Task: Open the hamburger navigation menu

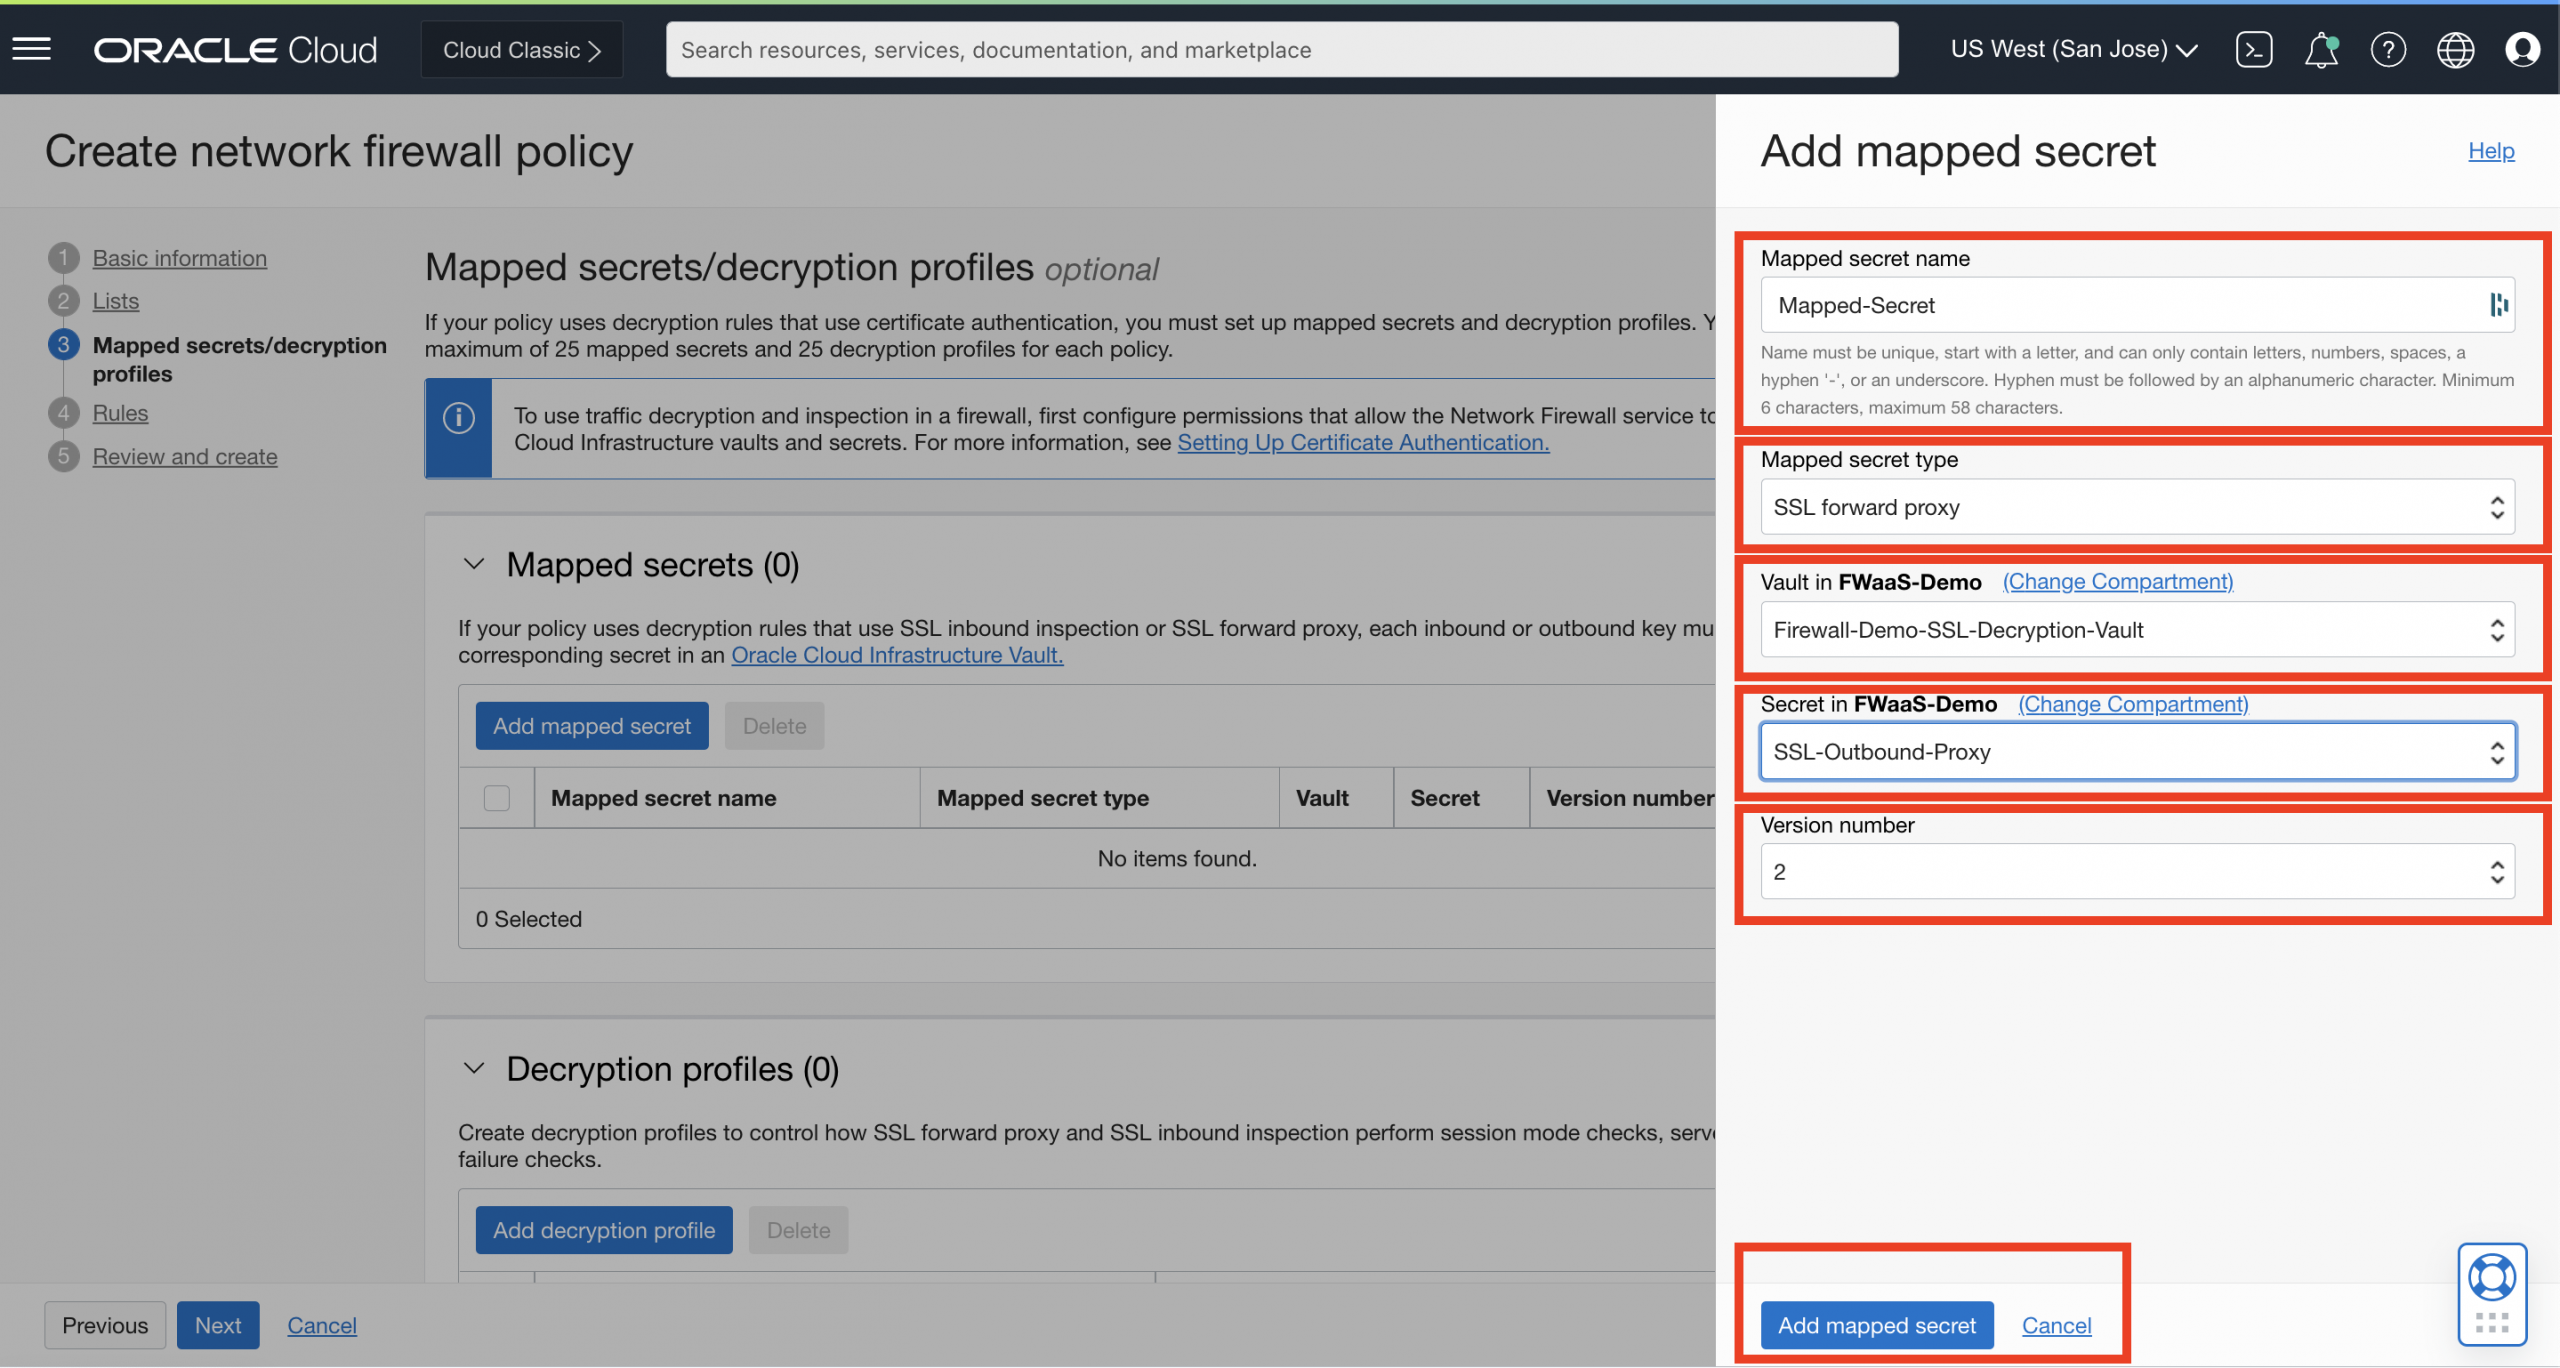Action: [32, 49]
